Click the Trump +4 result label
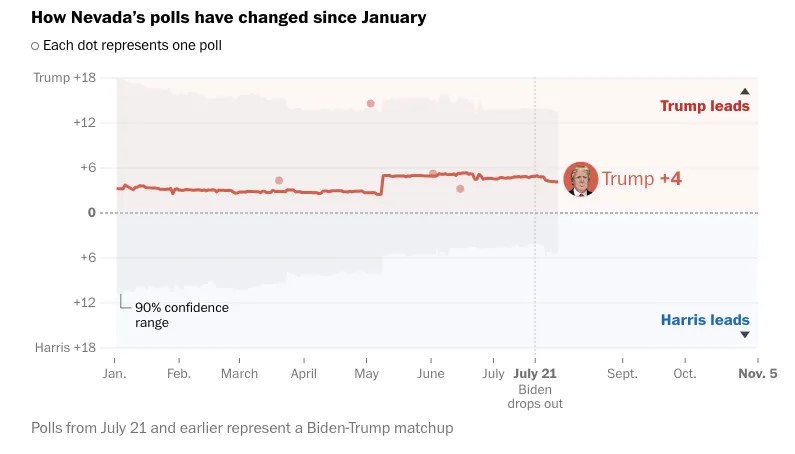 tap(641, 179)
